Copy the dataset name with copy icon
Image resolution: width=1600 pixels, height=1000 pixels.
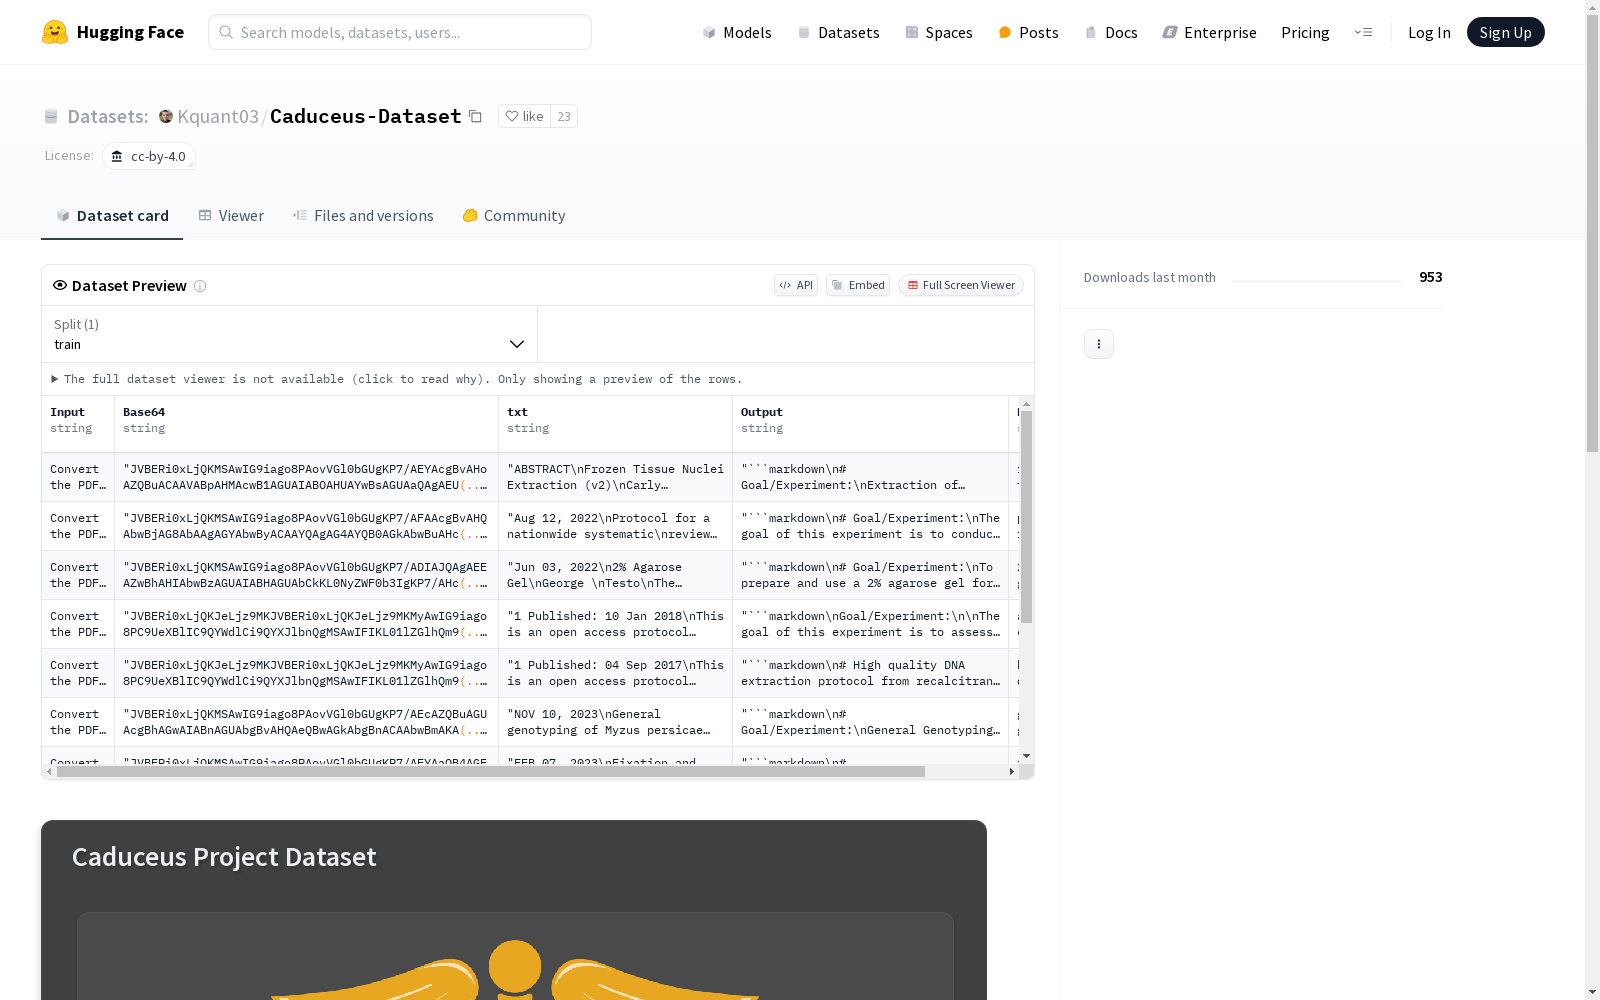pos(476,117)
